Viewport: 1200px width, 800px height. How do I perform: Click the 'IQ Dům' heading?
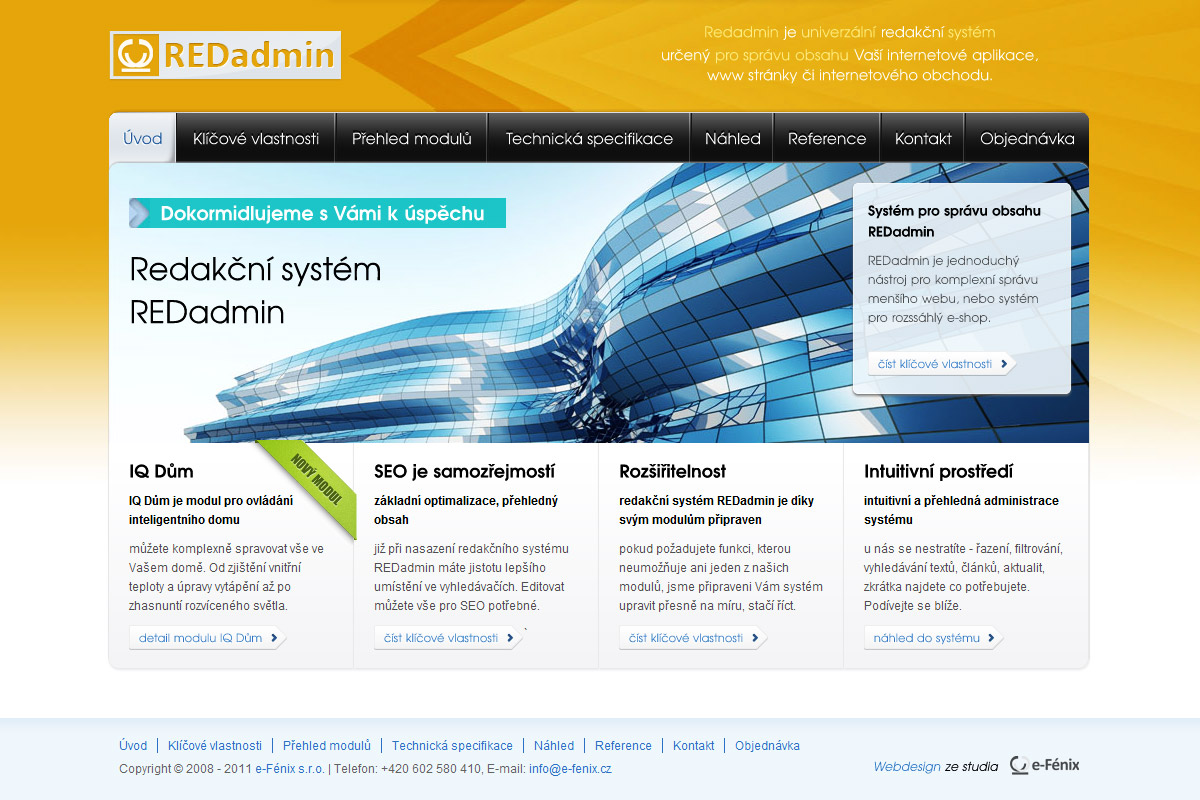point(161,471)
